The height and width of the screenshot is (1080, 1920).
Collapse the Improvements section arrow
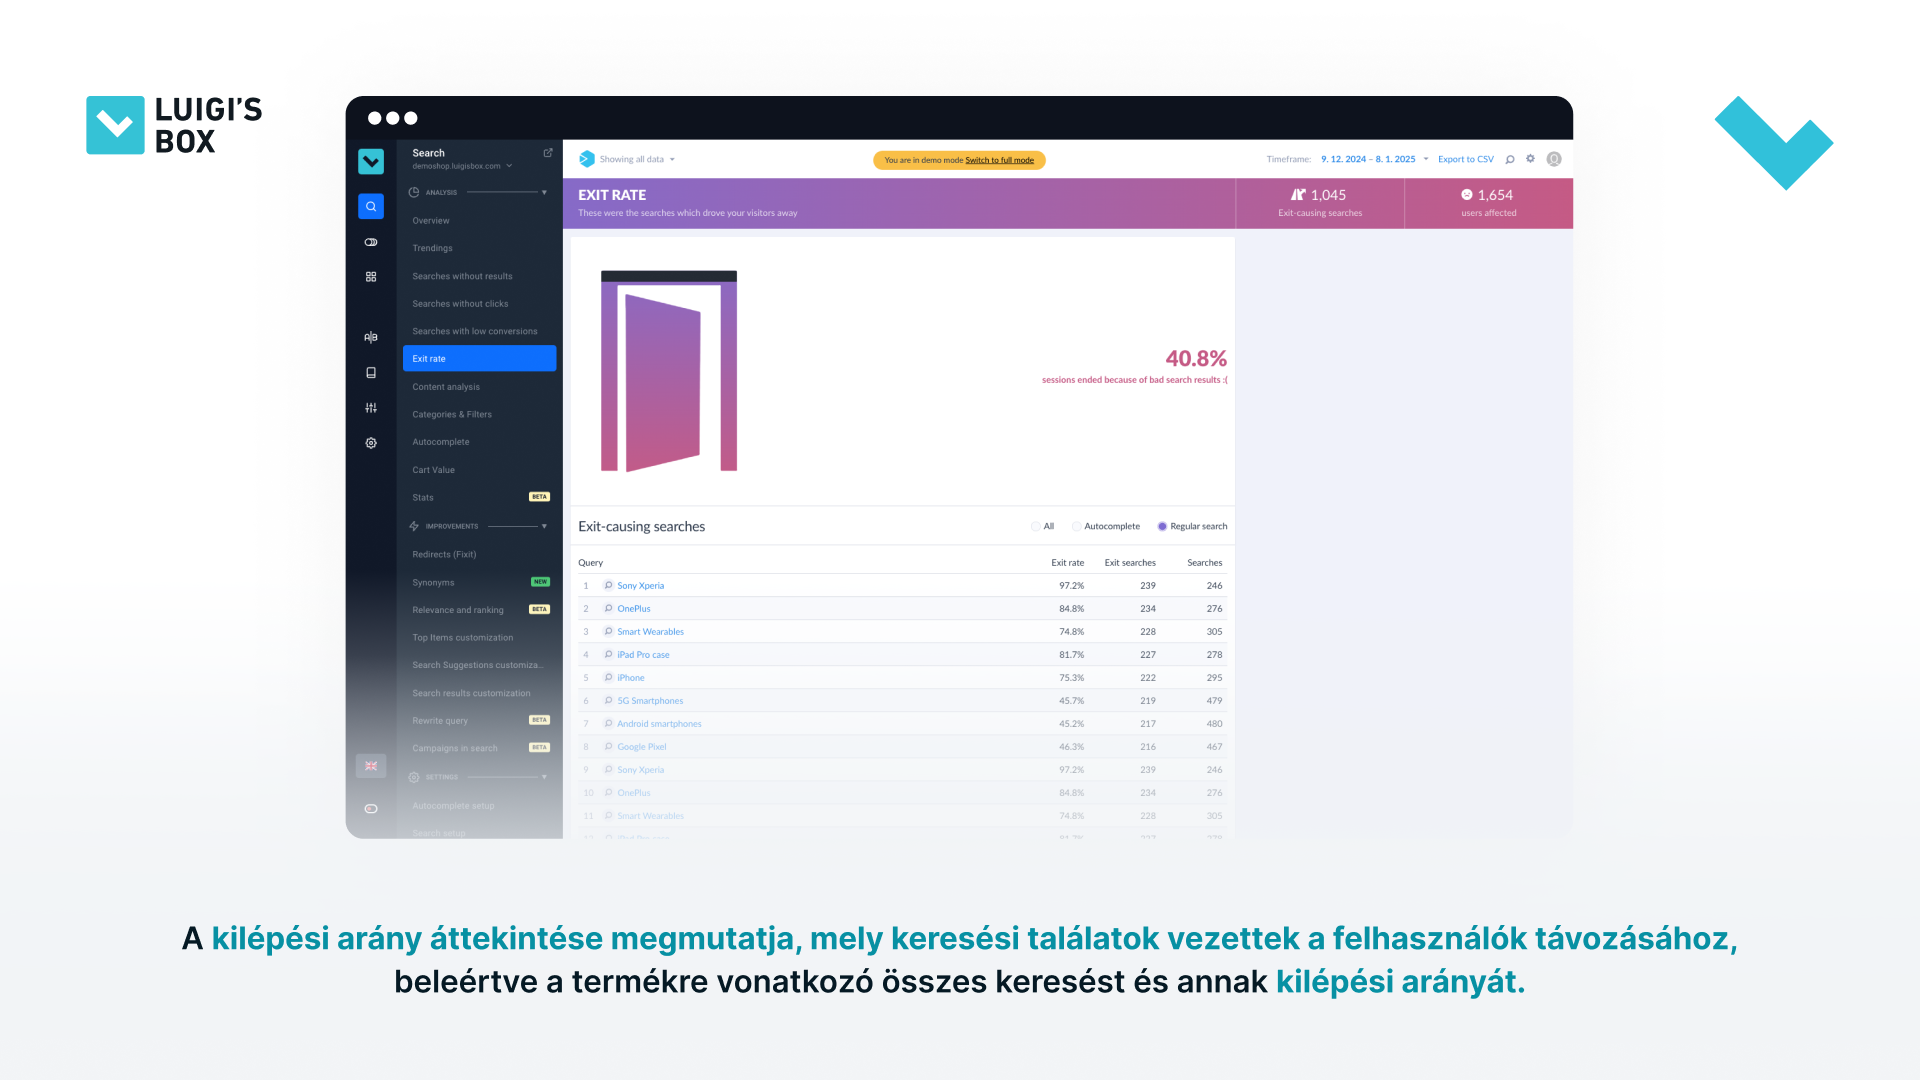tap(544, 526)
